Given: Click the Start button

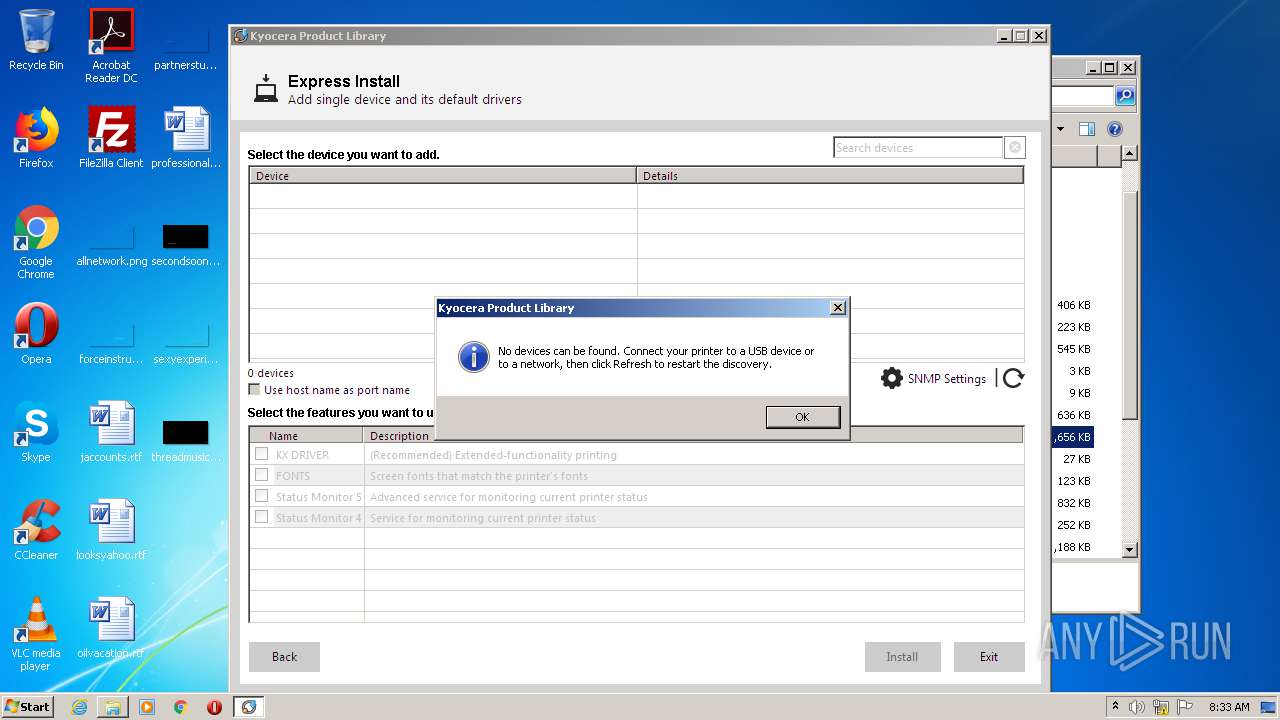Looking at the screenshot, I should pyautogui.click(x=28, y=707).
